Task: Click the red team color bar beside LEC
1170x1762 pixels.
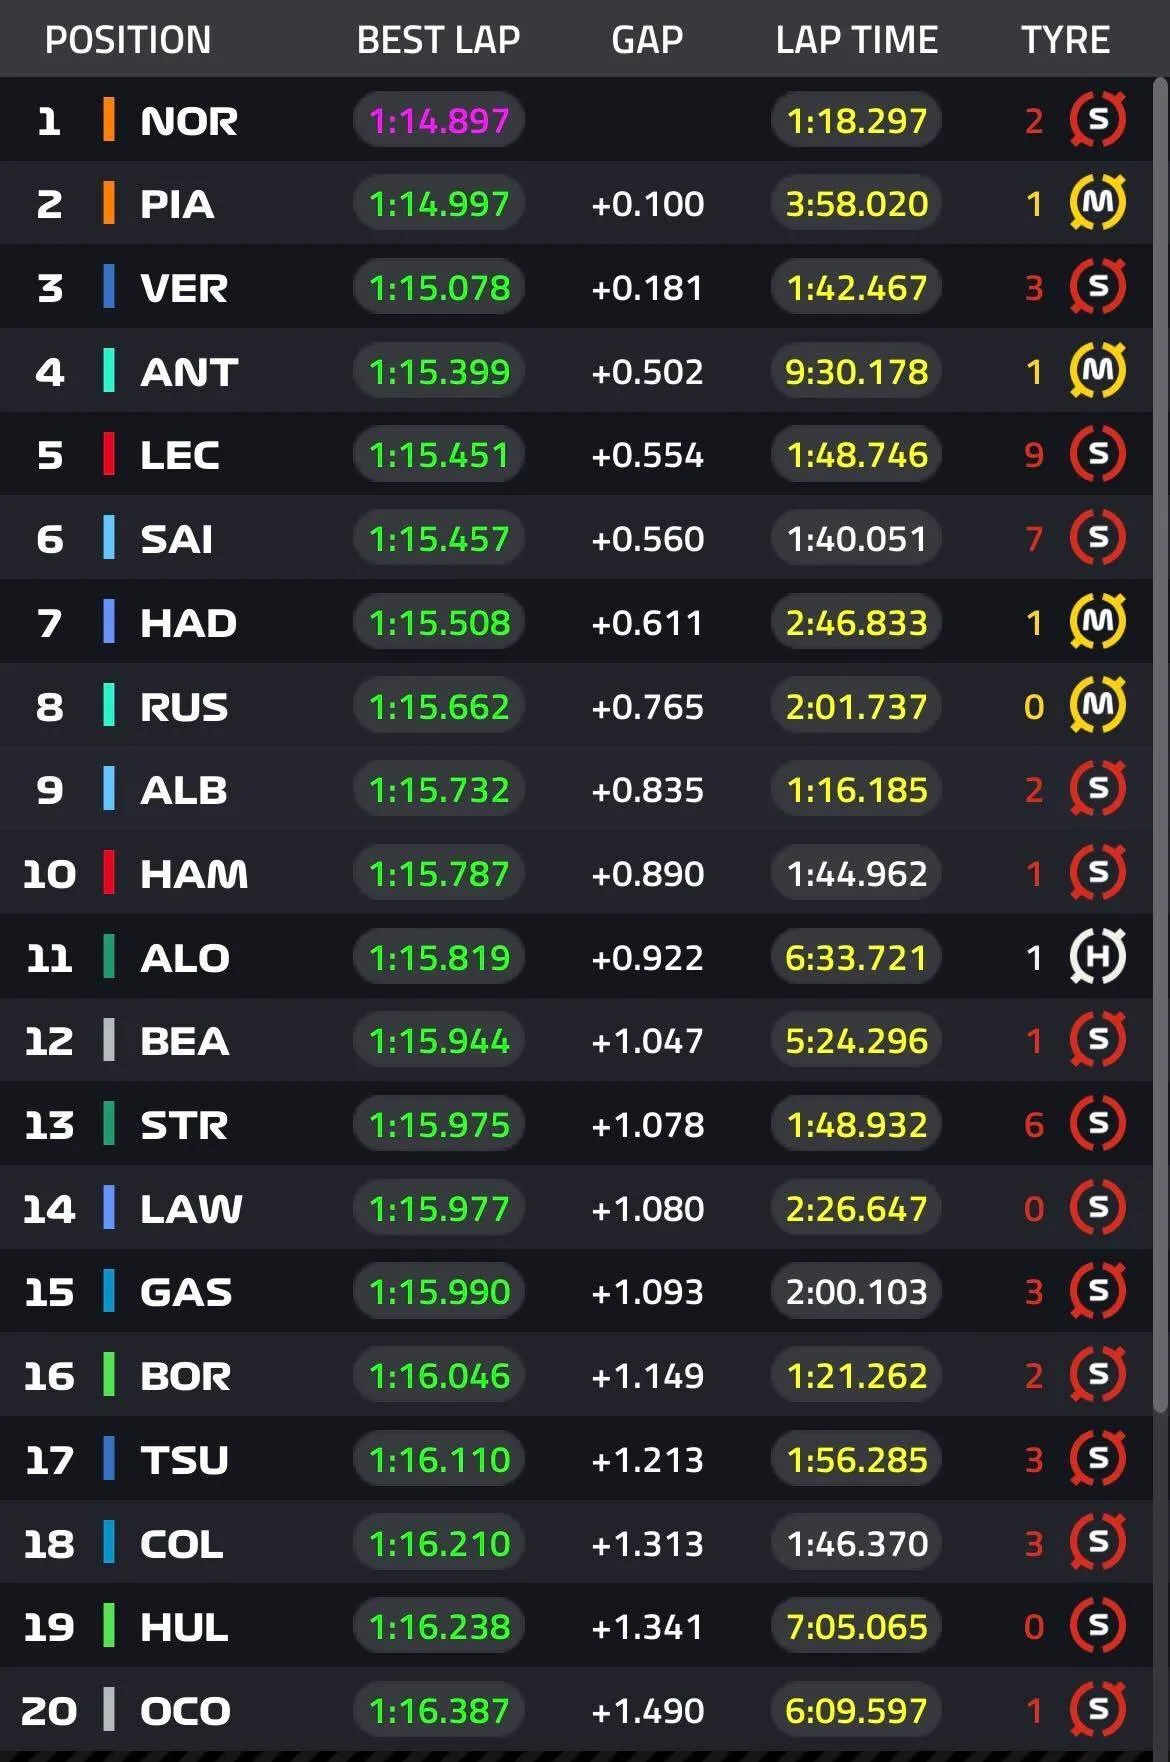Action: pos(109,455)
